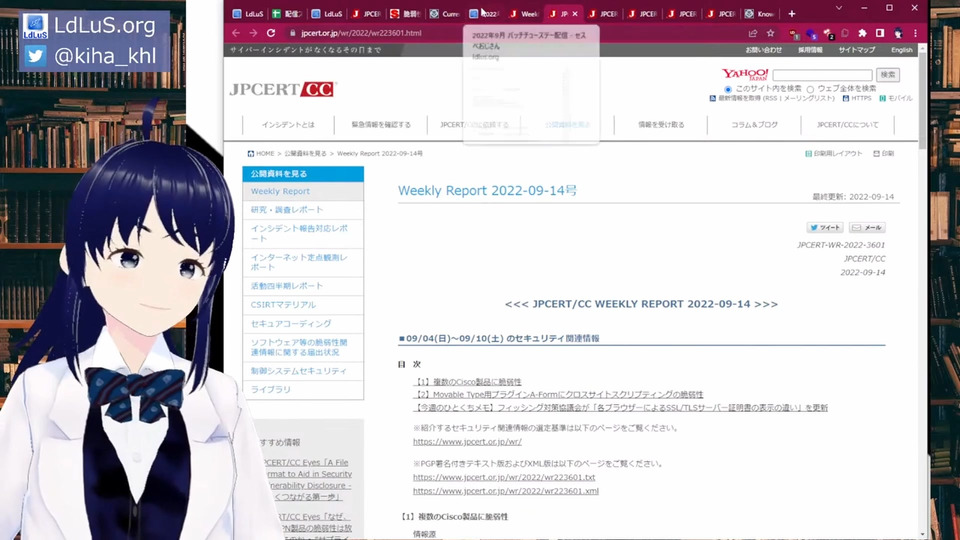
Task: Open セキュアコーディング sidebar item
Action: pyautogui.click(x=303, y=324)
